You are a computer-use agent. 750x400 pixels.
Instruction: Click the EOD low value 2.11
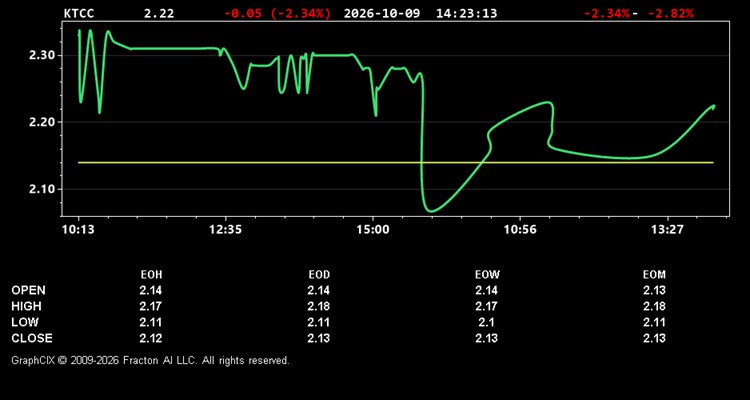click(319, 322)
